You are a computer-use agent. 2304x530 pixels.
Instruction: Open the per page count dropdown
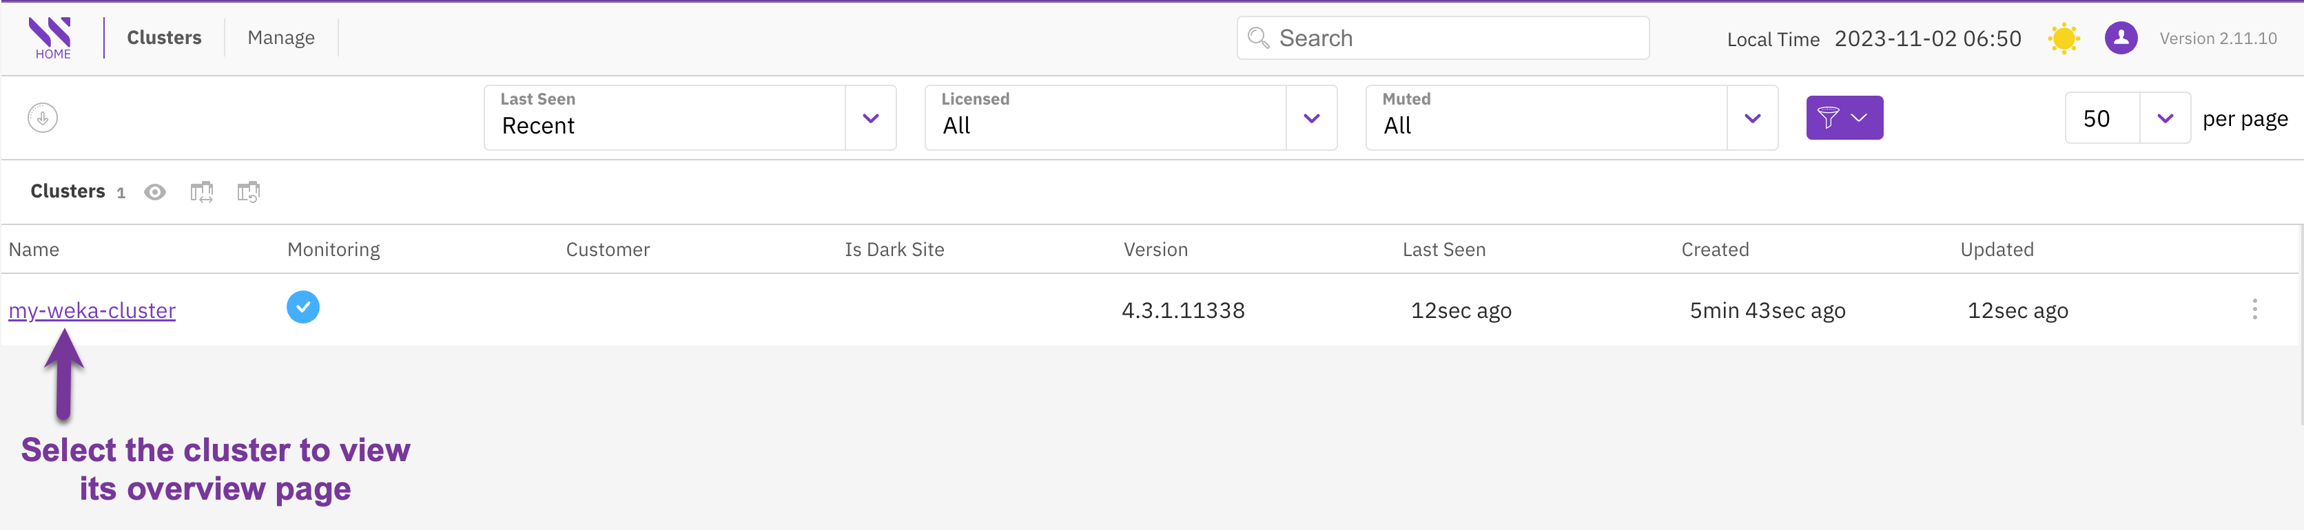[x=2164, y=118]
